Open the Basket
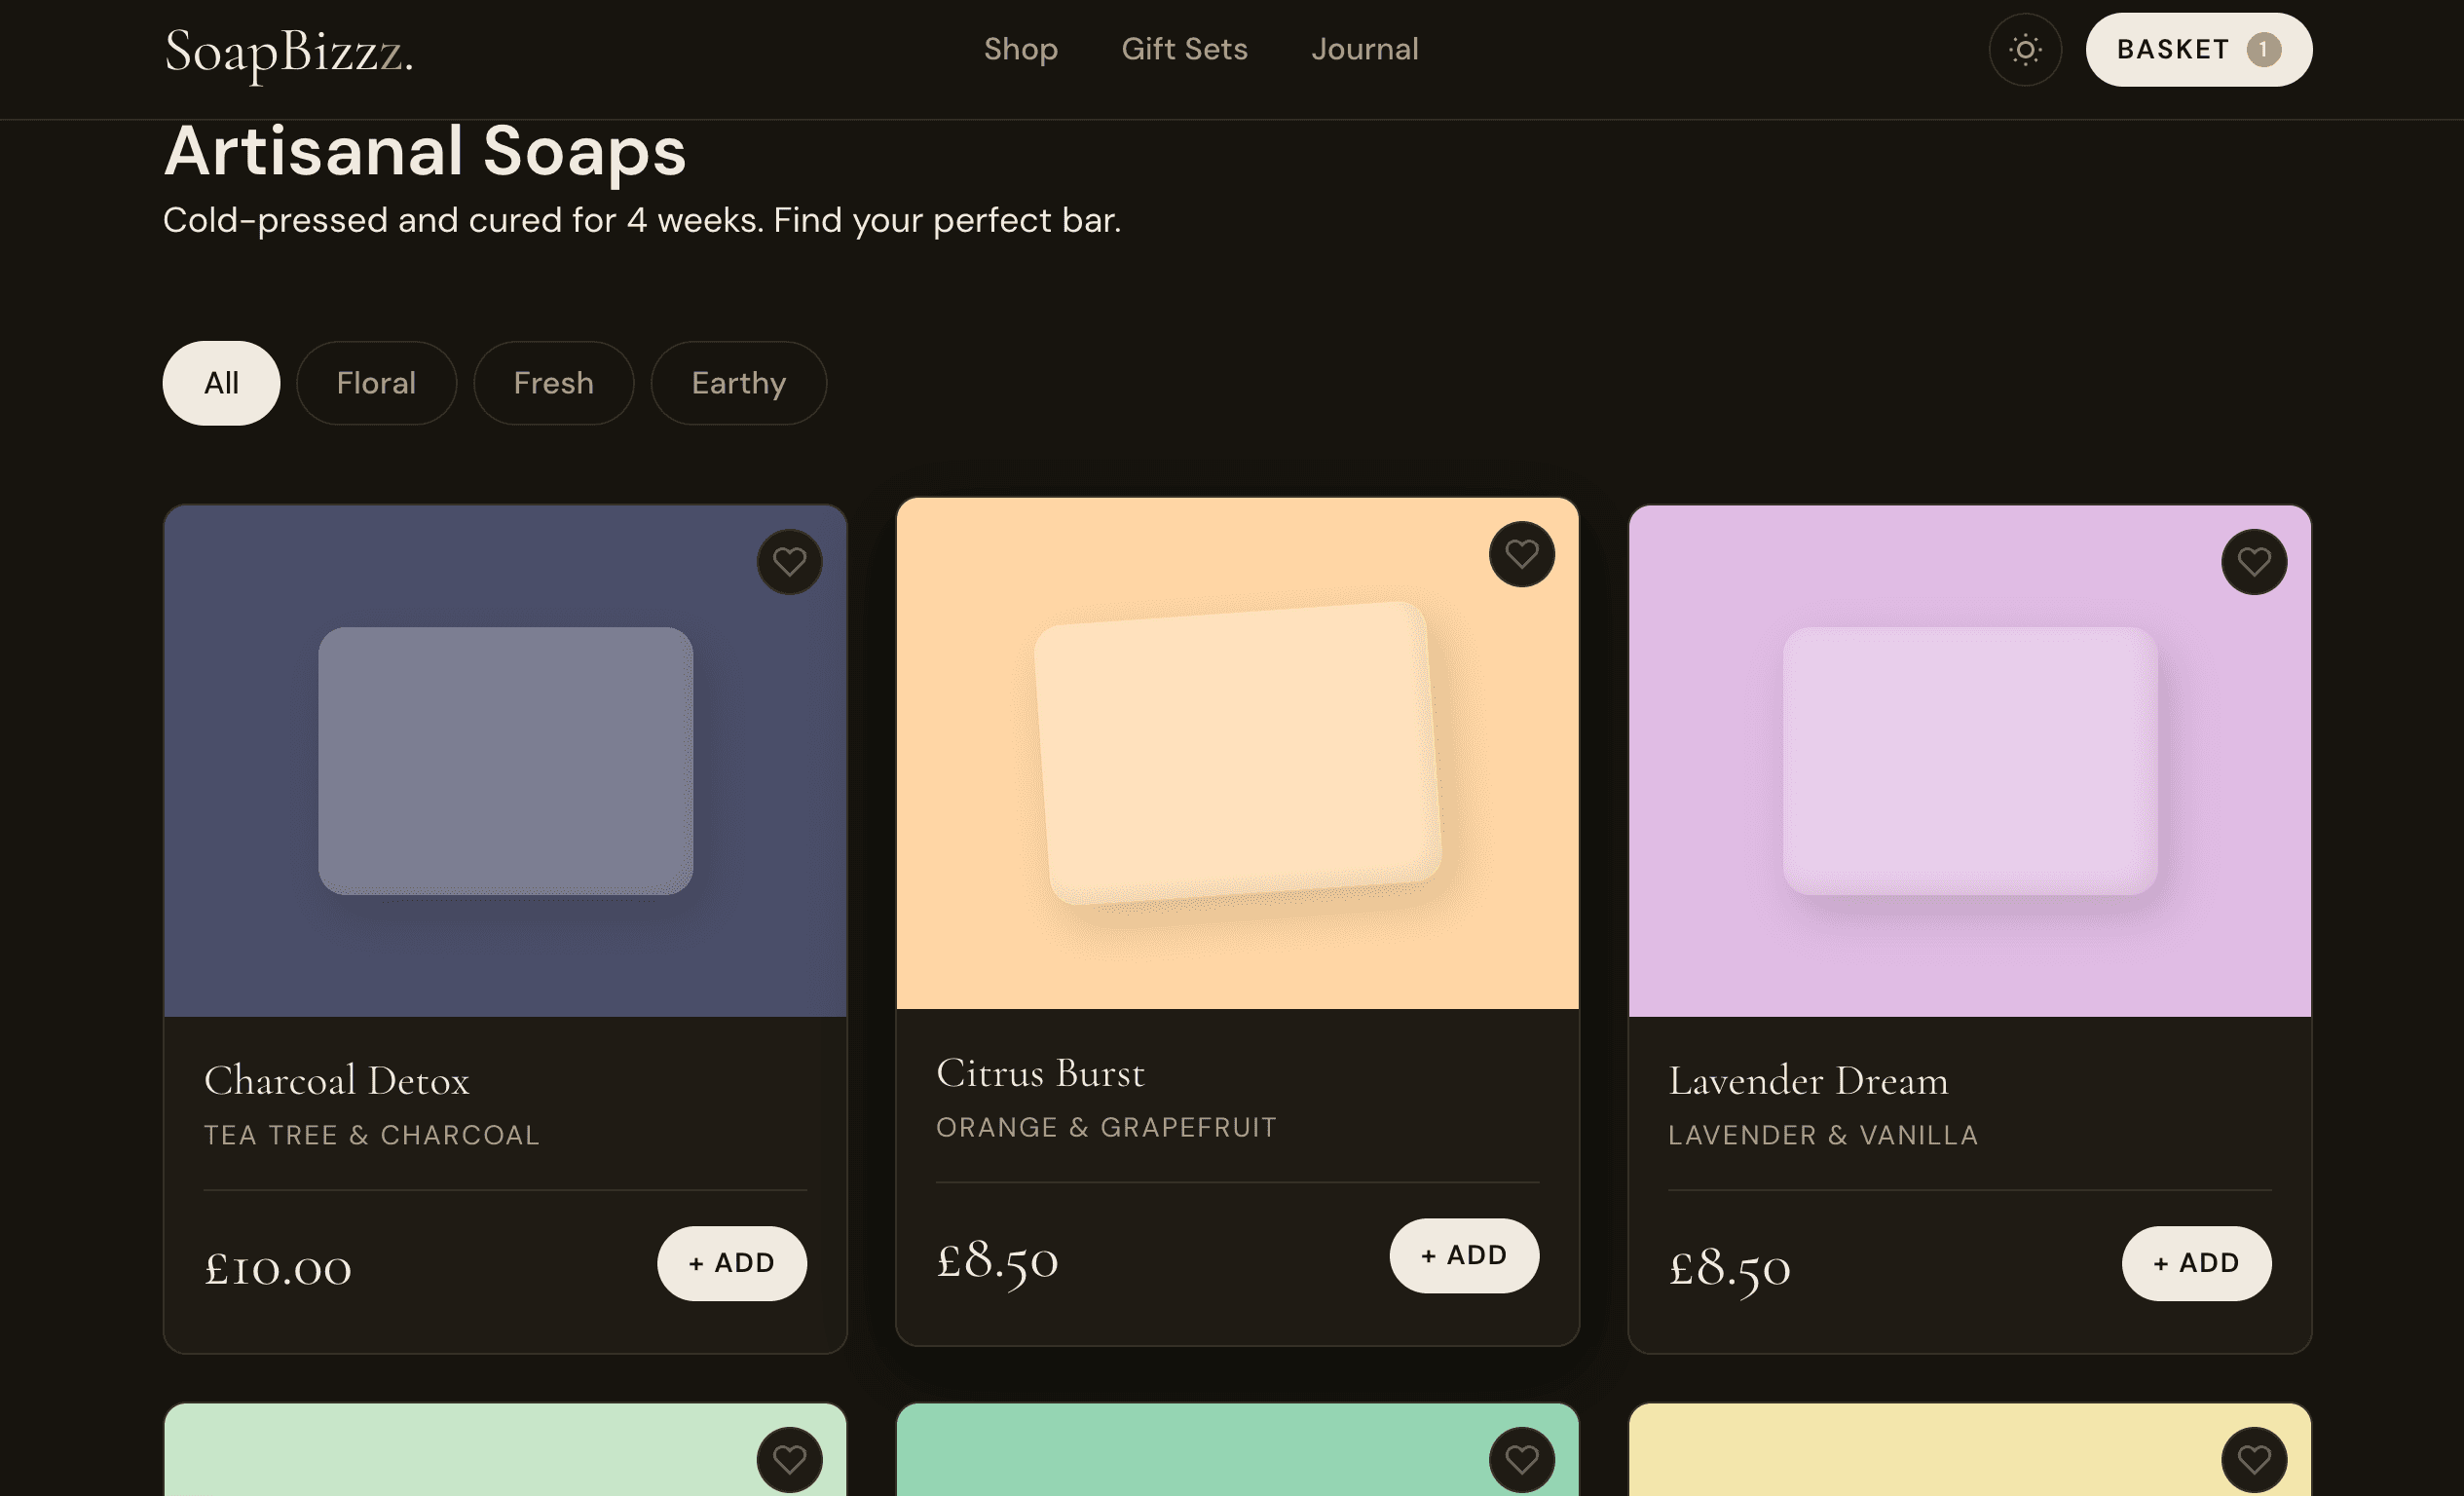The height and width of the screenshot is (1496, 2464). coord(2198,49)
